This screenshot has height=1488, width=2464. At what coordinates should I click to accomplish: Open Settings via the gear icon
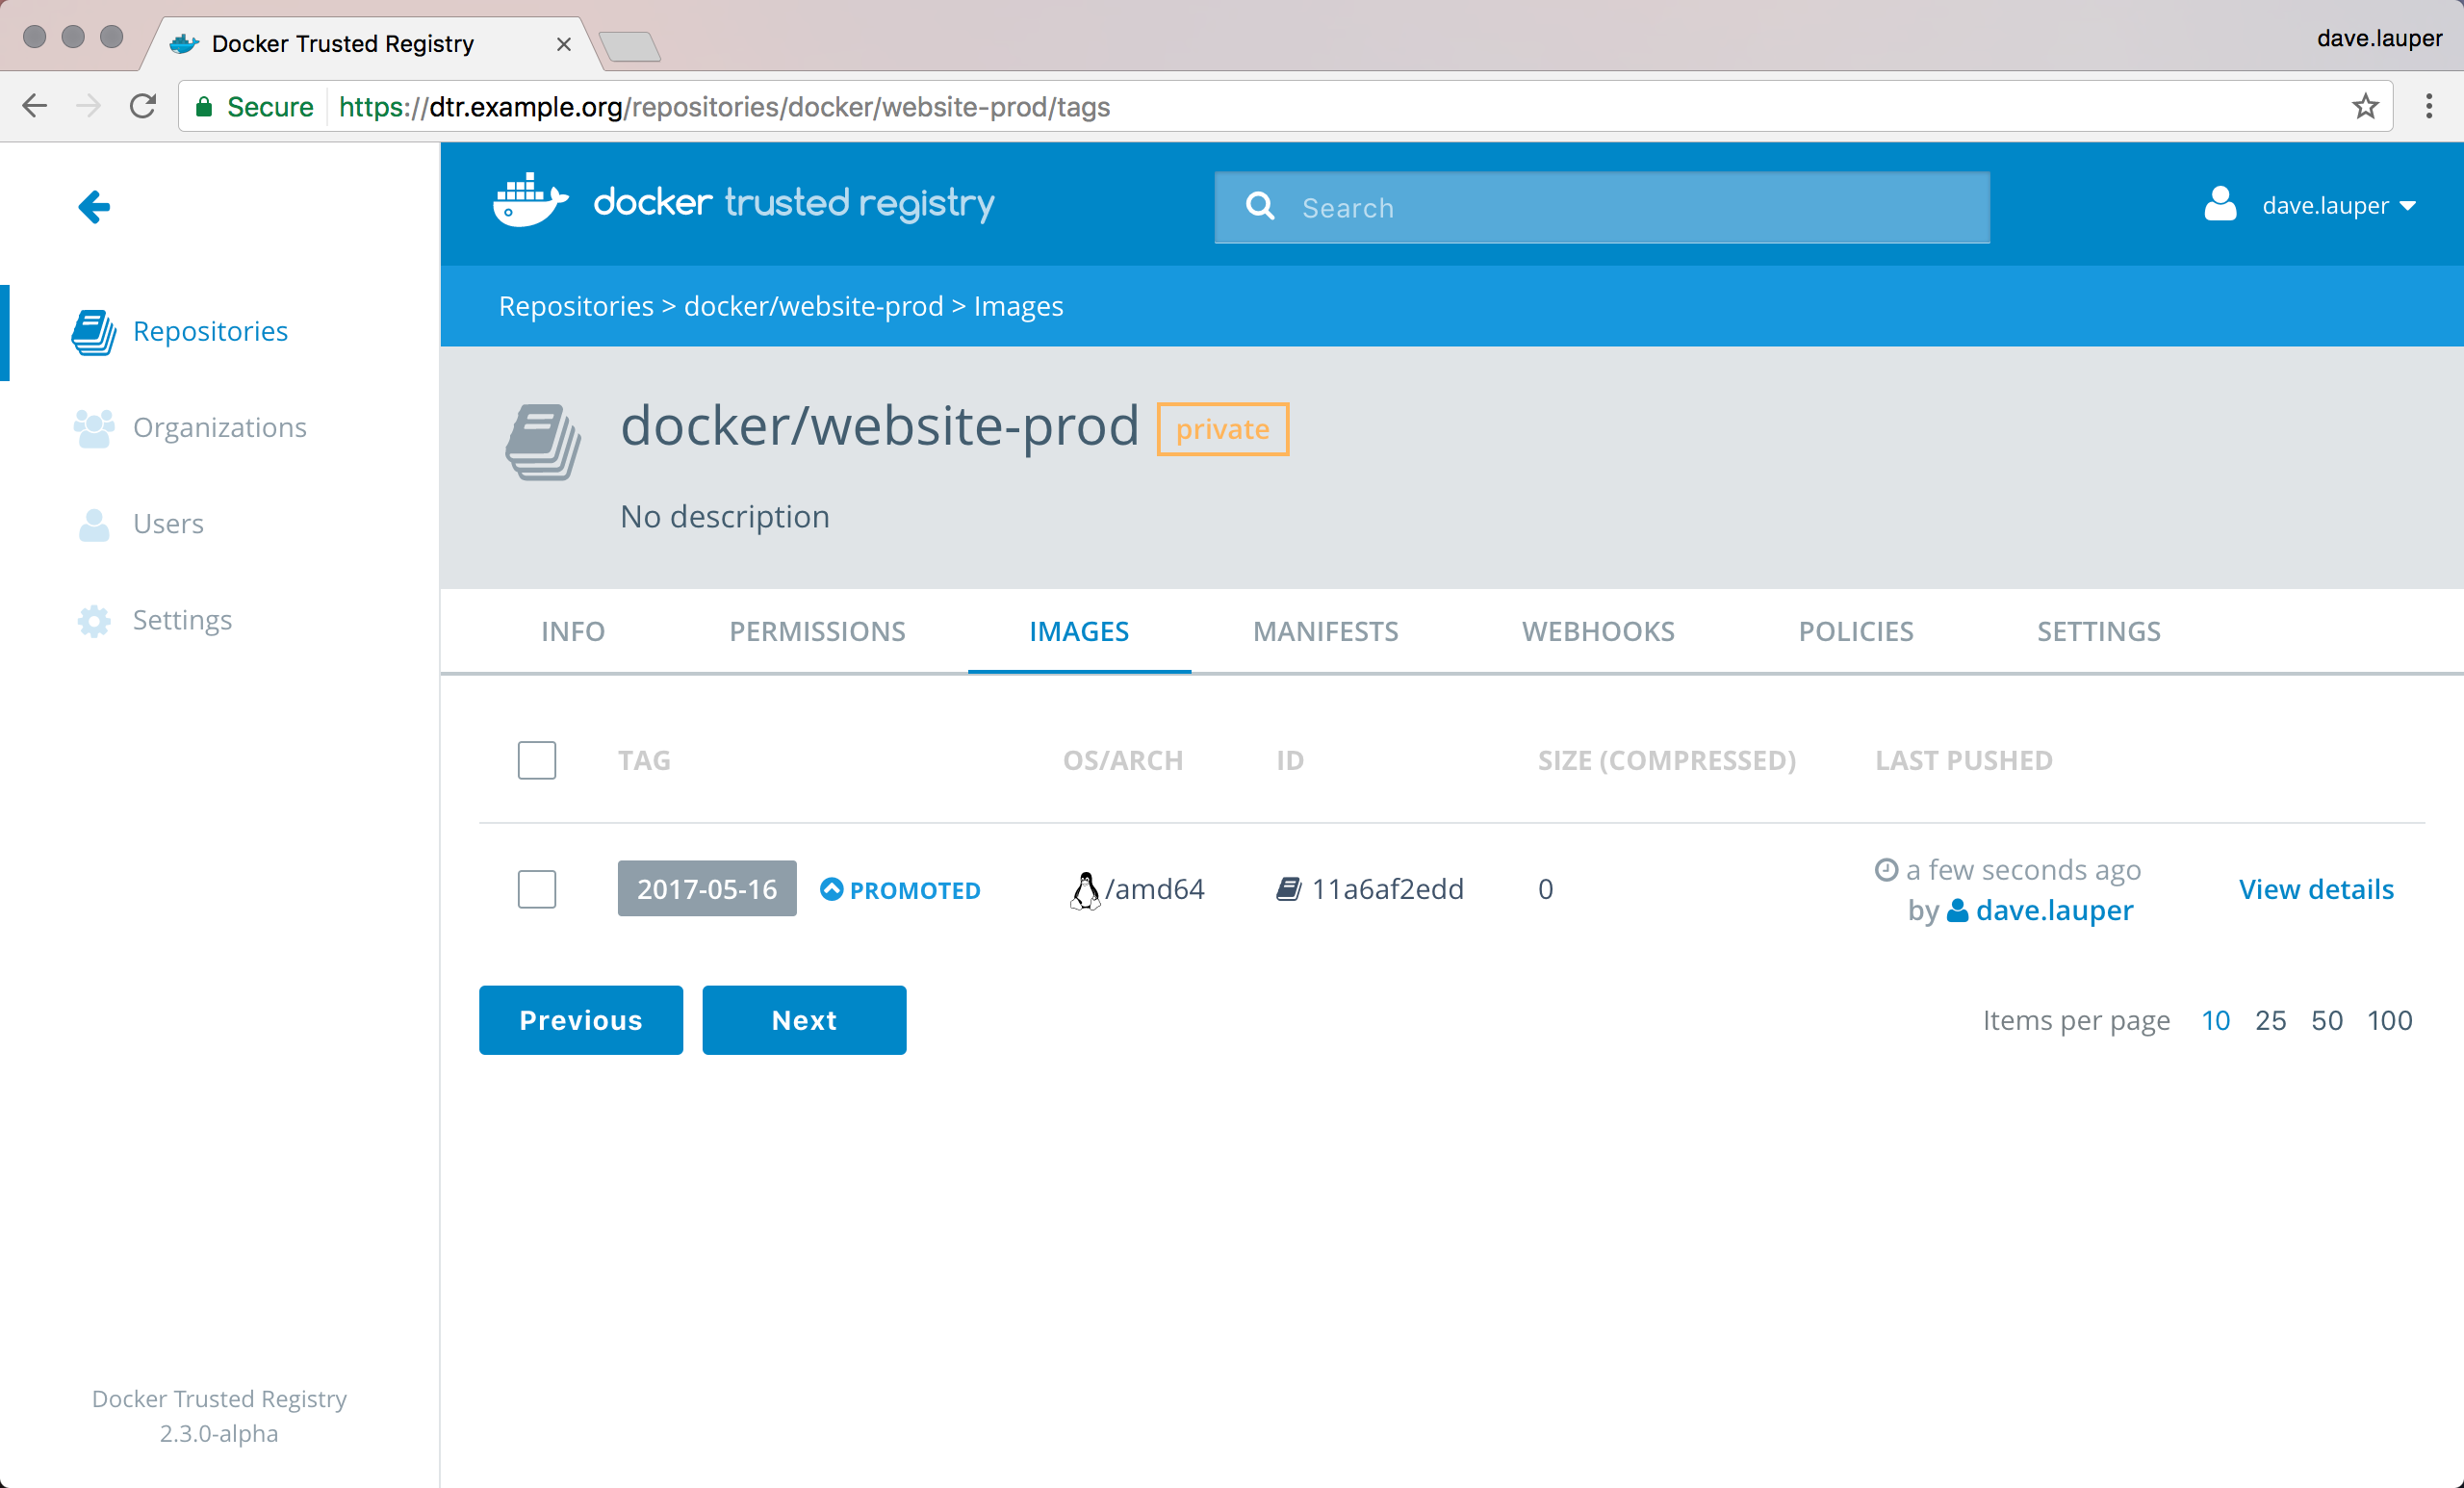(x=94, y=620)
